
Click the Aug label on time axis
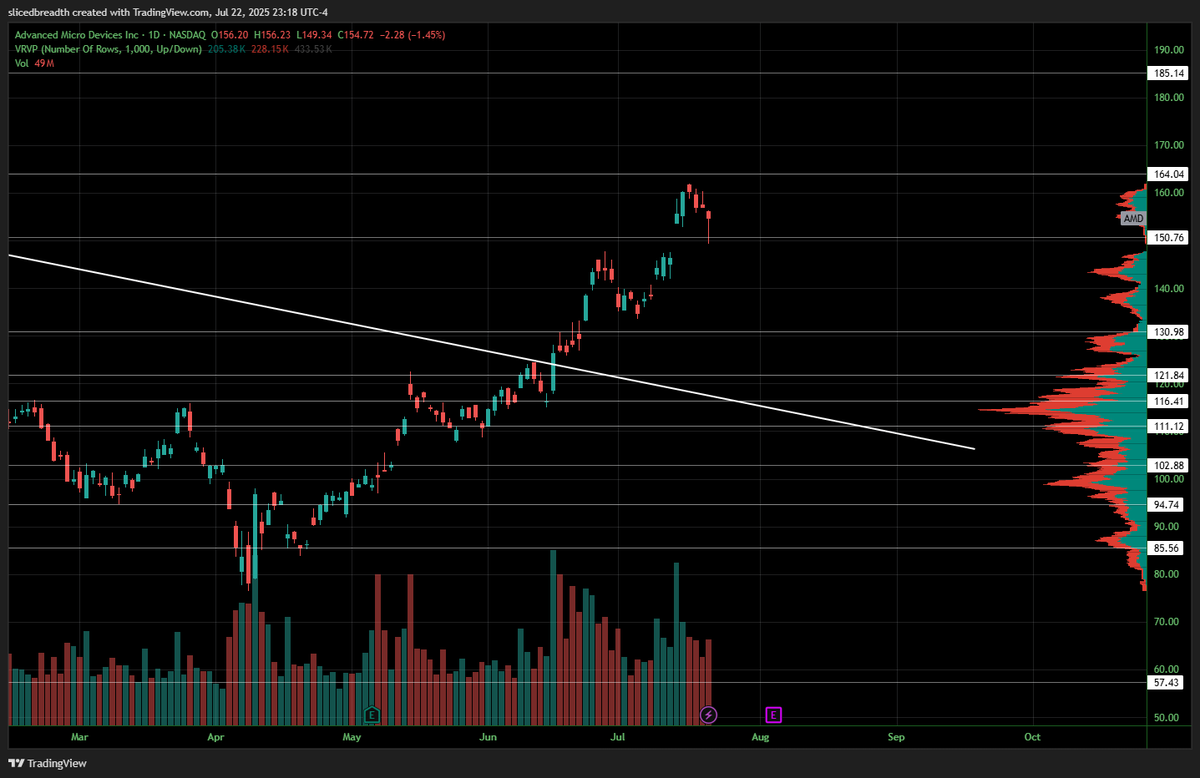(760, 737)
